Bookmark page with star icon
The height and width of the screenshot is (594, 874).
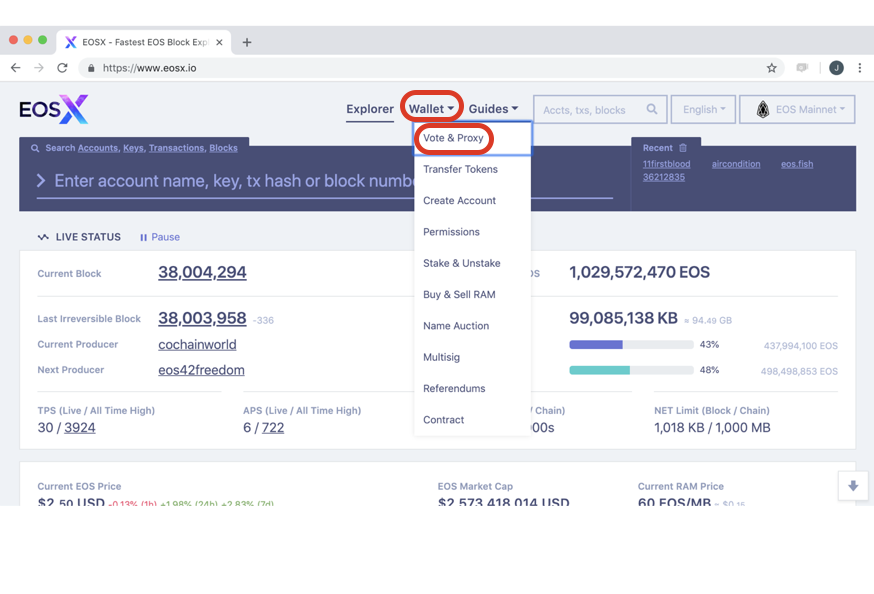771,68
